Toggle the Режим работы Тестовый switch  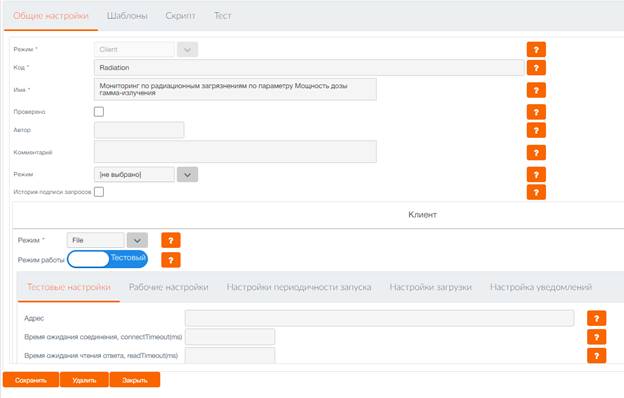[x=107, y=259]
